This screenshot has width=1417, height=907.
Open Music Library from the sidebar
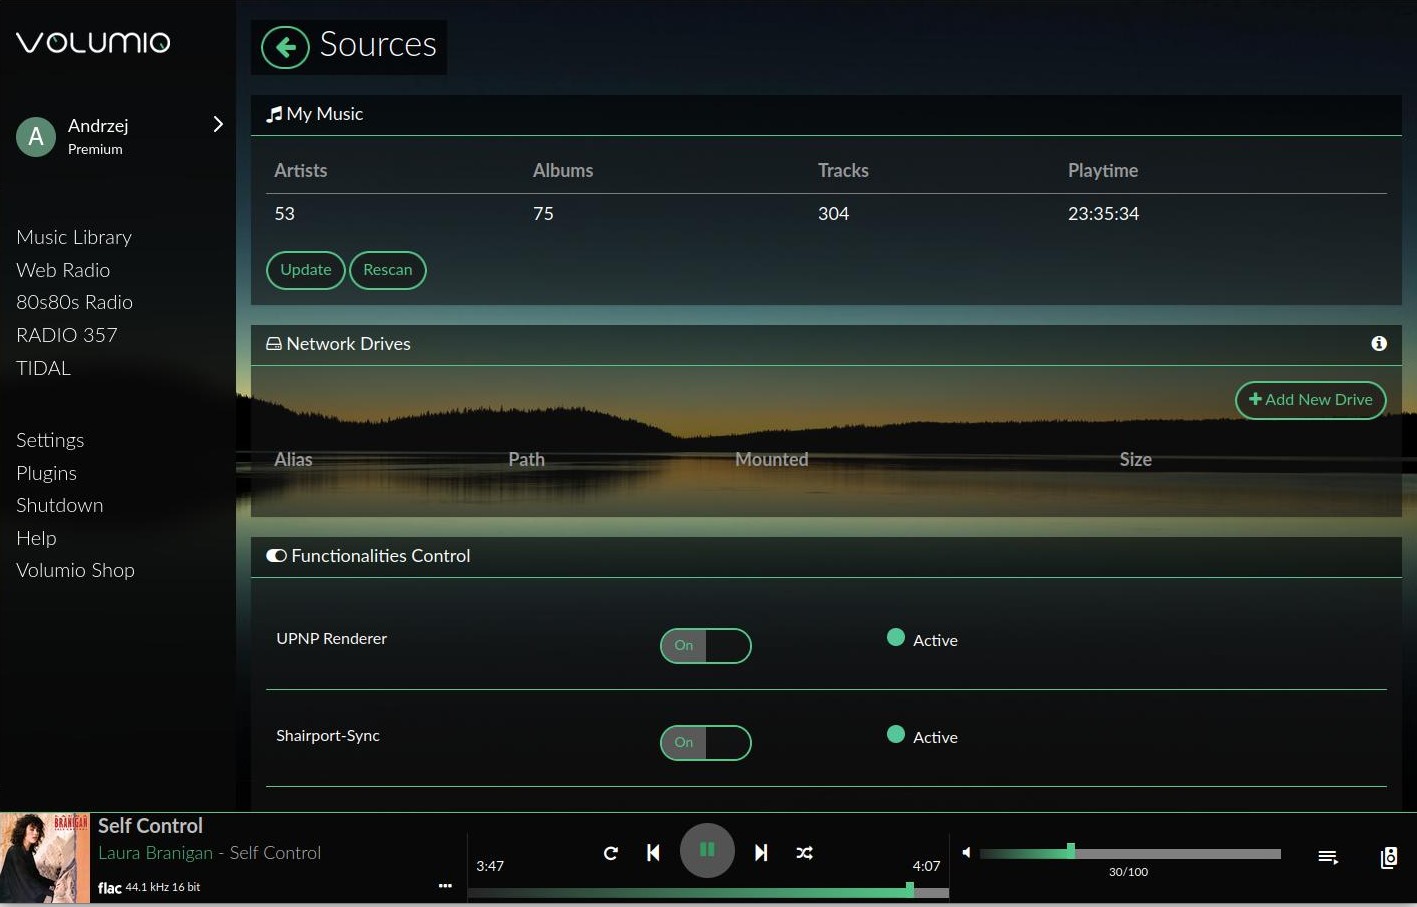pos(74,237)
